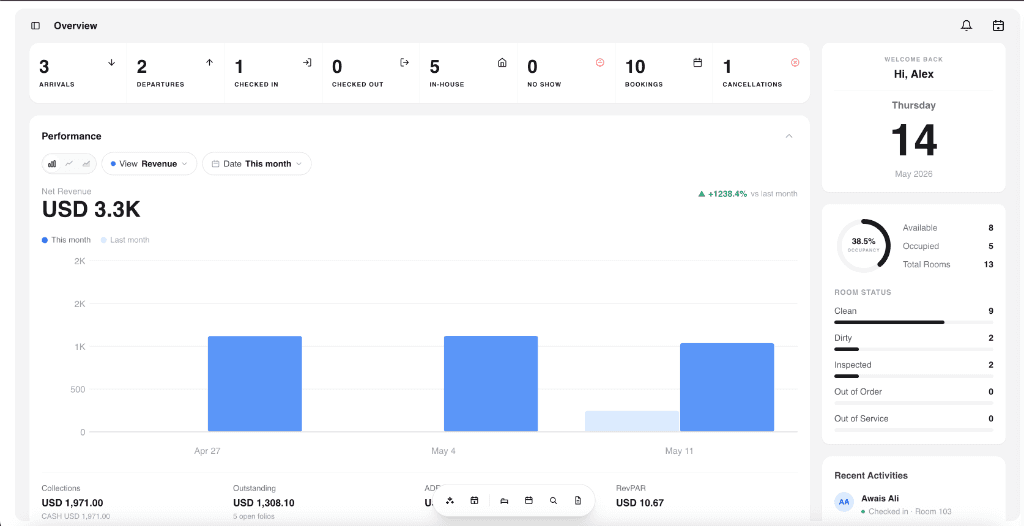Click the light blue last-month bar

pyautogui.click(x=632, y=421)
